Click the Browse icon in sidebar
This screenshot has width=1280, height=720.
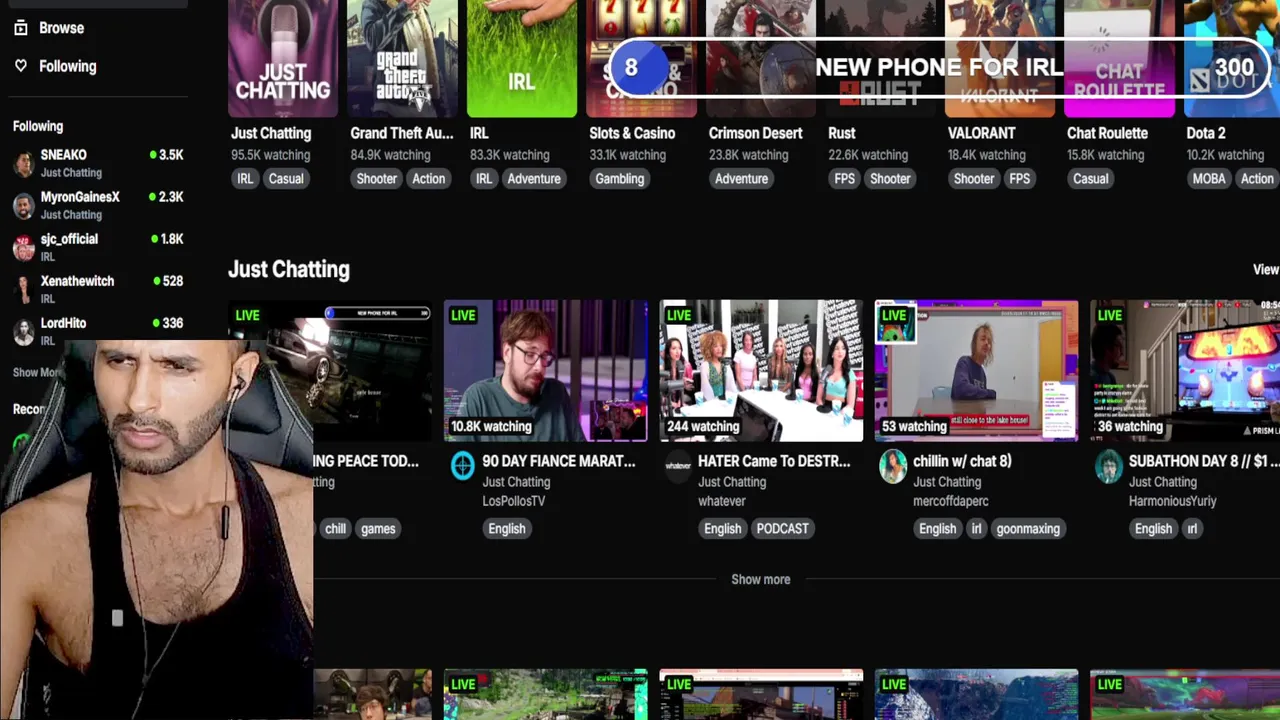[20, 28]
